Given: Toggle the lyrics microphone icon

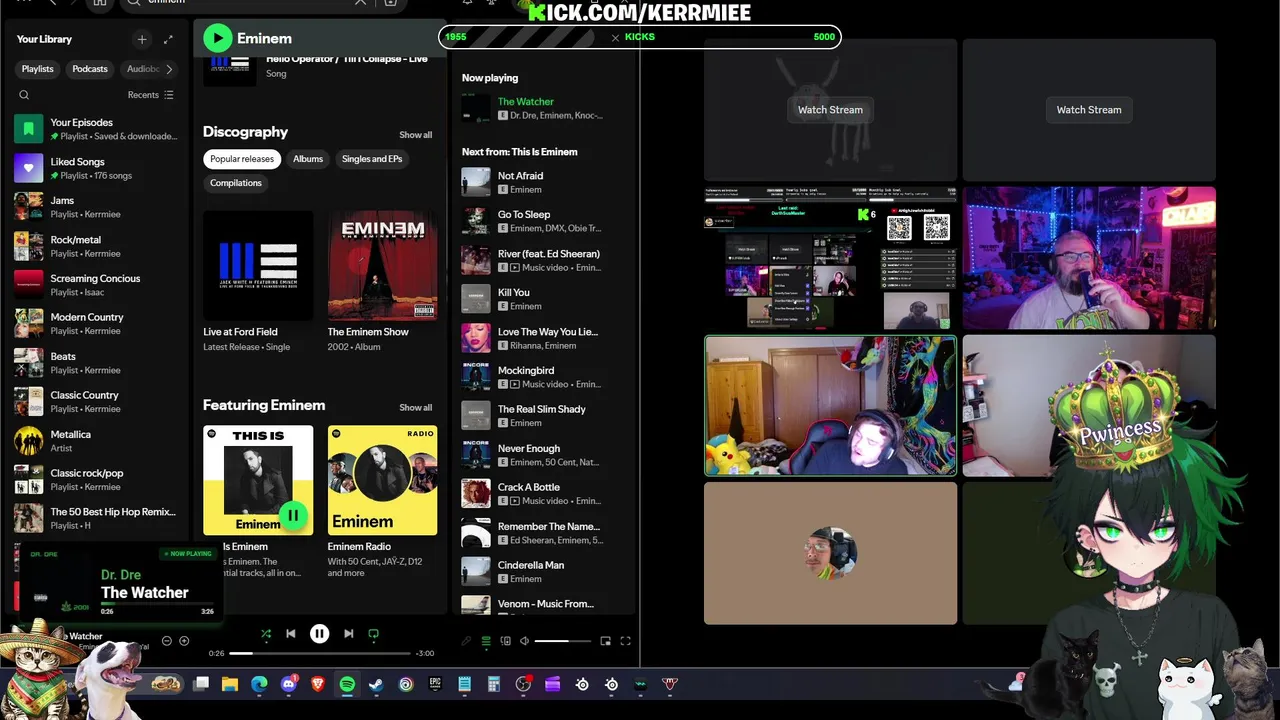Looking at the screenshot, I should pos(466,641).
